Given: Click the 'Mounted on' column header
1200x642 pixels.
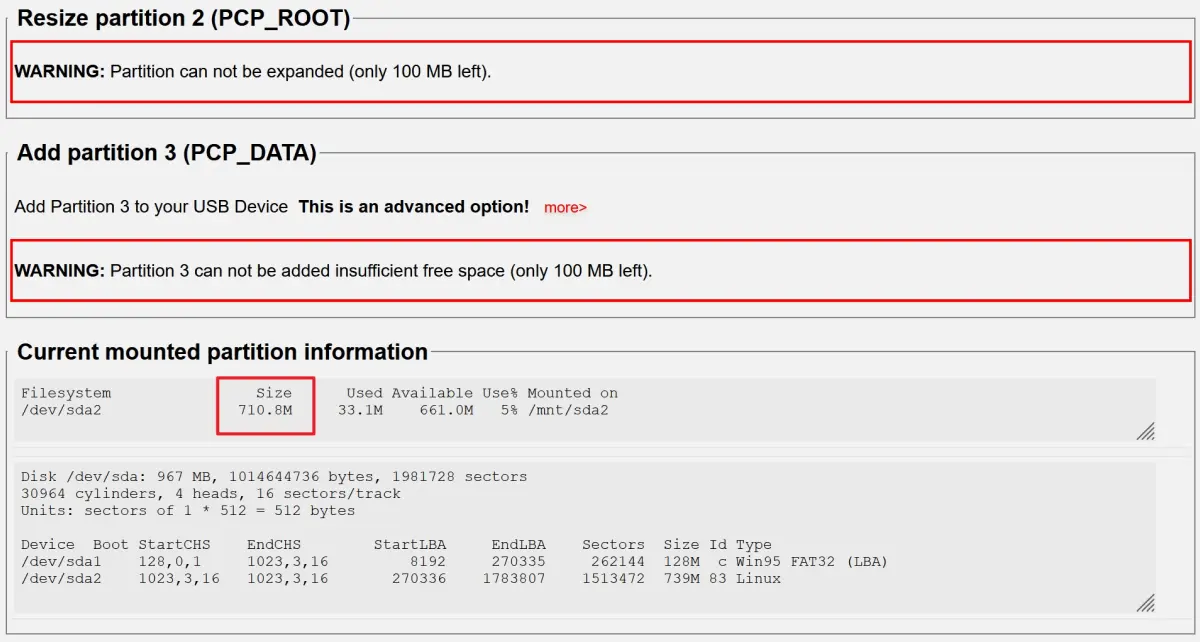Looking at the screenshot, I should [x=573, y=393].
